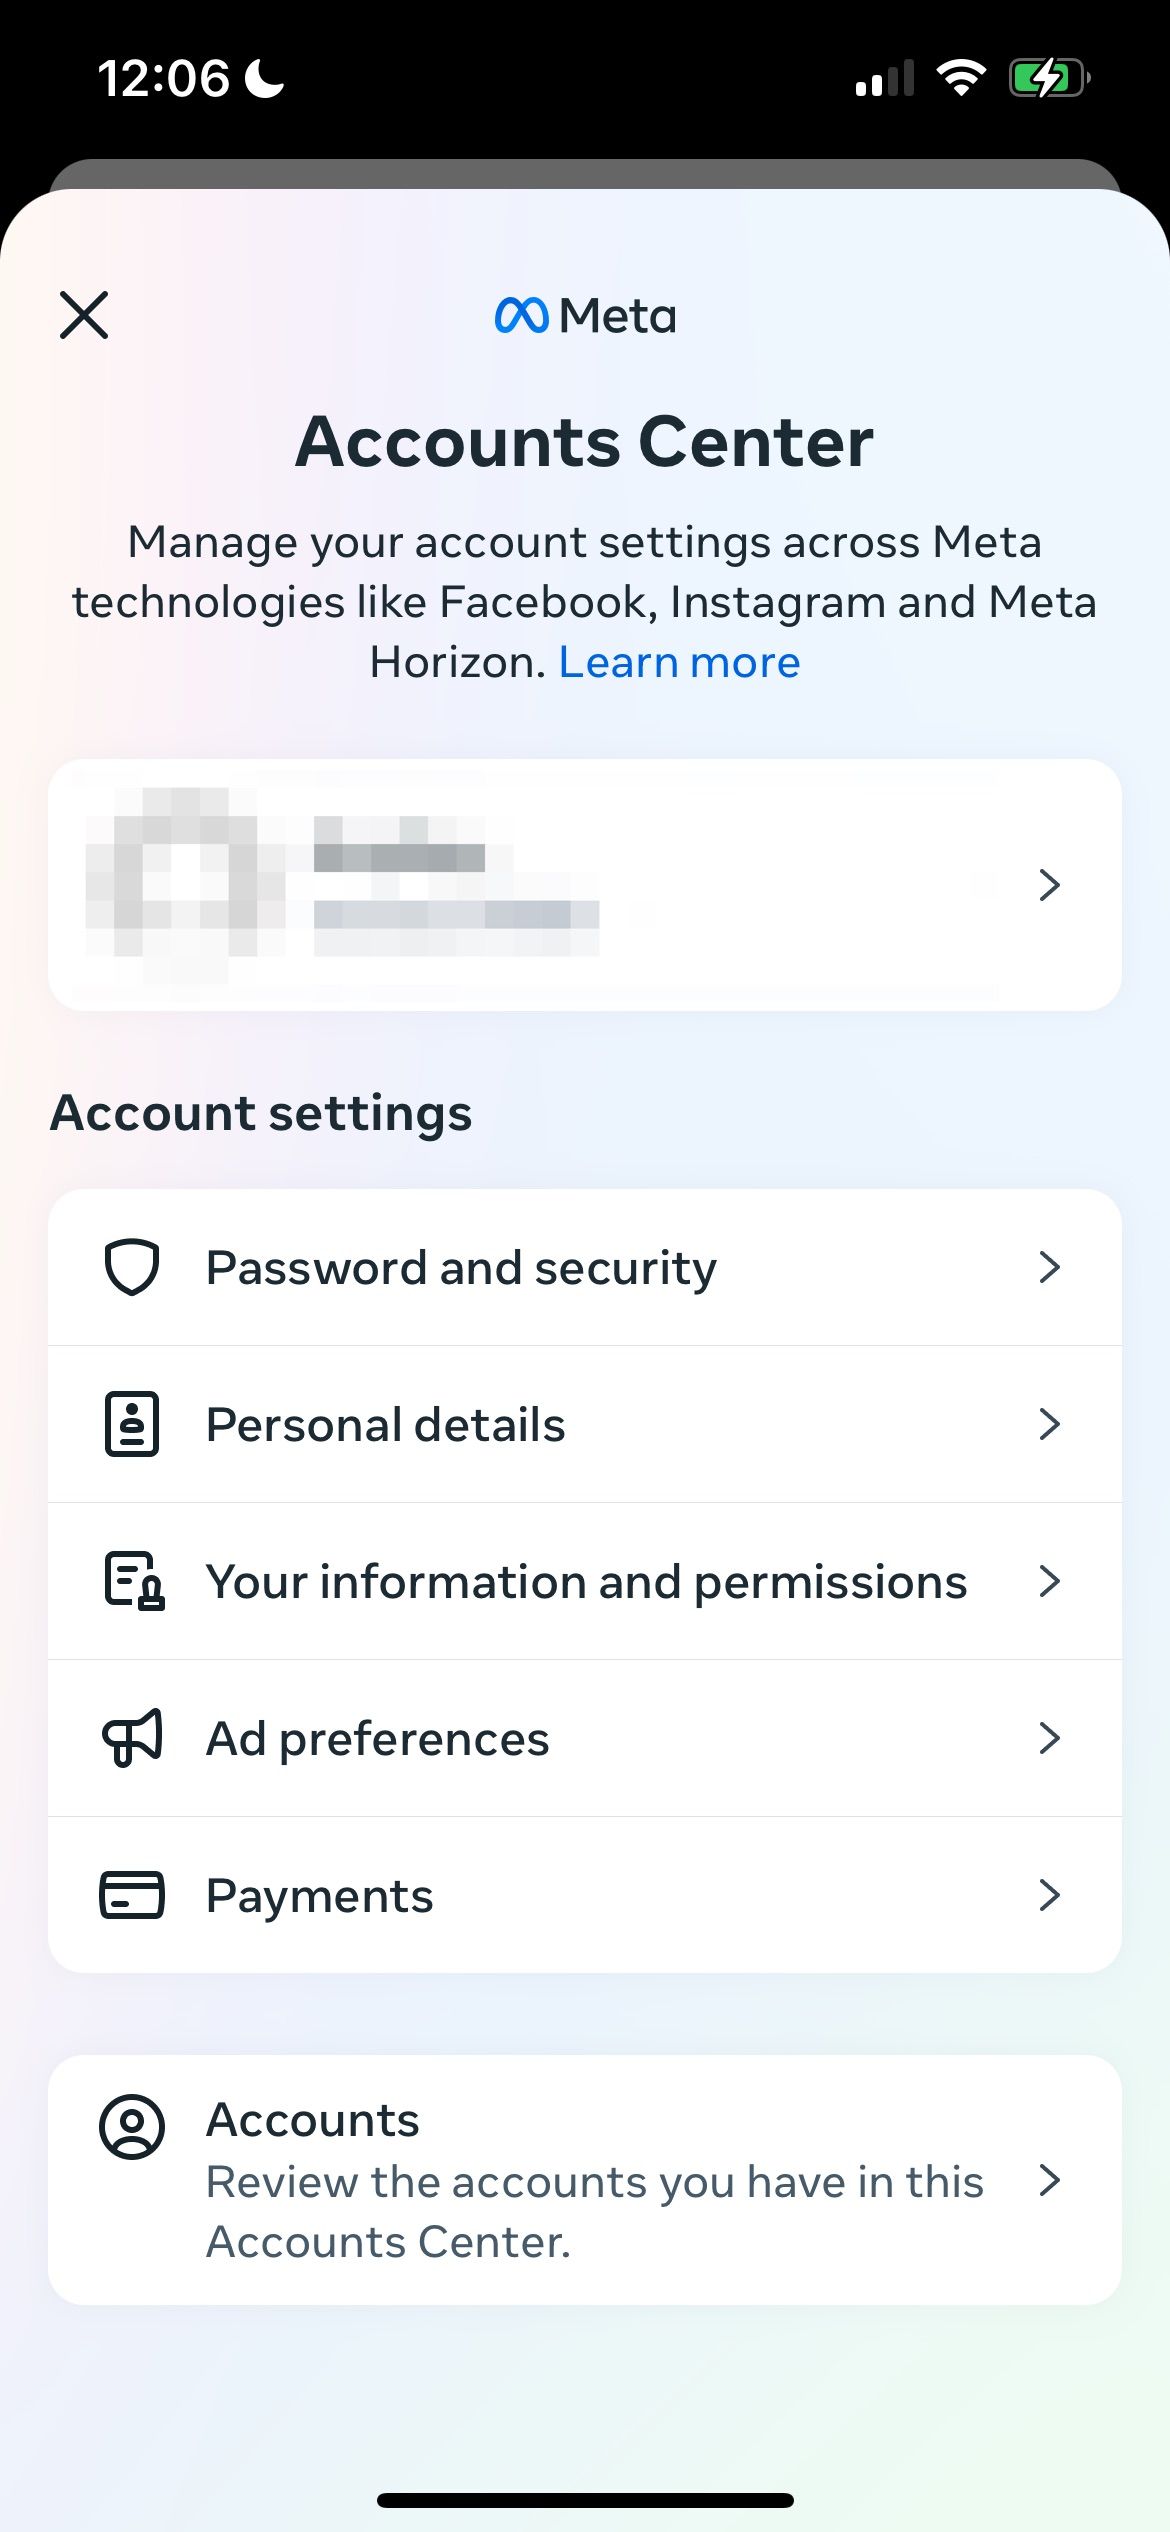Expand the Accounts section chevron
1170x2532 pixels.
(1049, 2180)
